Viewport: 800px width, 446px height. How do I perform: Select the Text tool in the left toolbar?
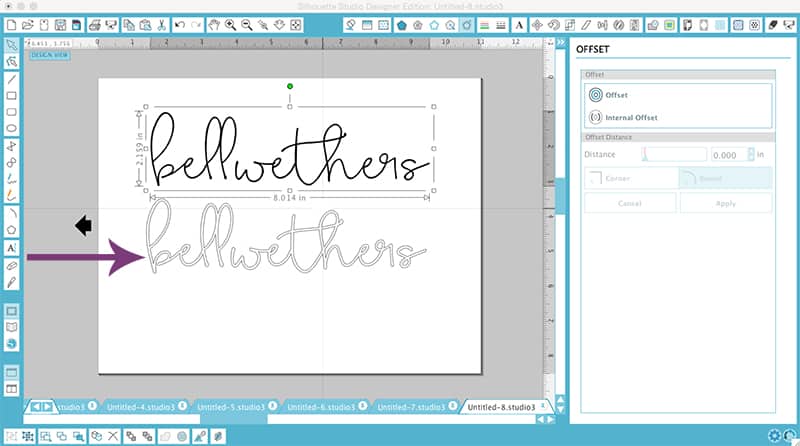(11, 248)
